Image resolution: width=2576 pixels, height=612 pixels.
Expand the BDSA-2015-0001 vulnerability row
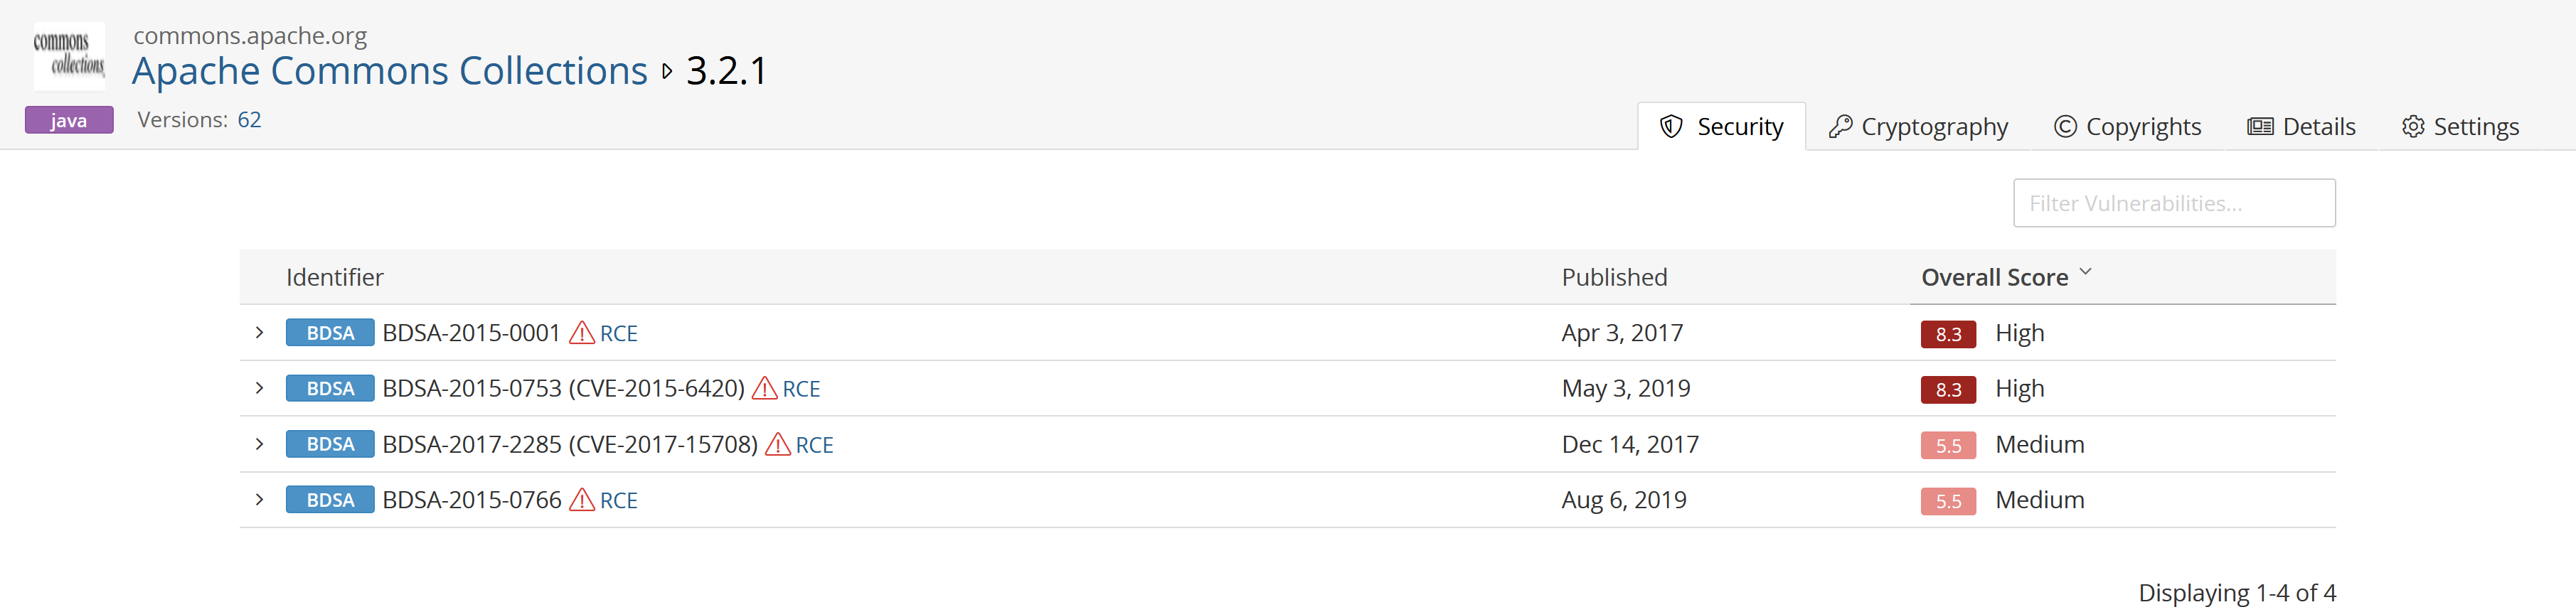click(x=260, y=331)
